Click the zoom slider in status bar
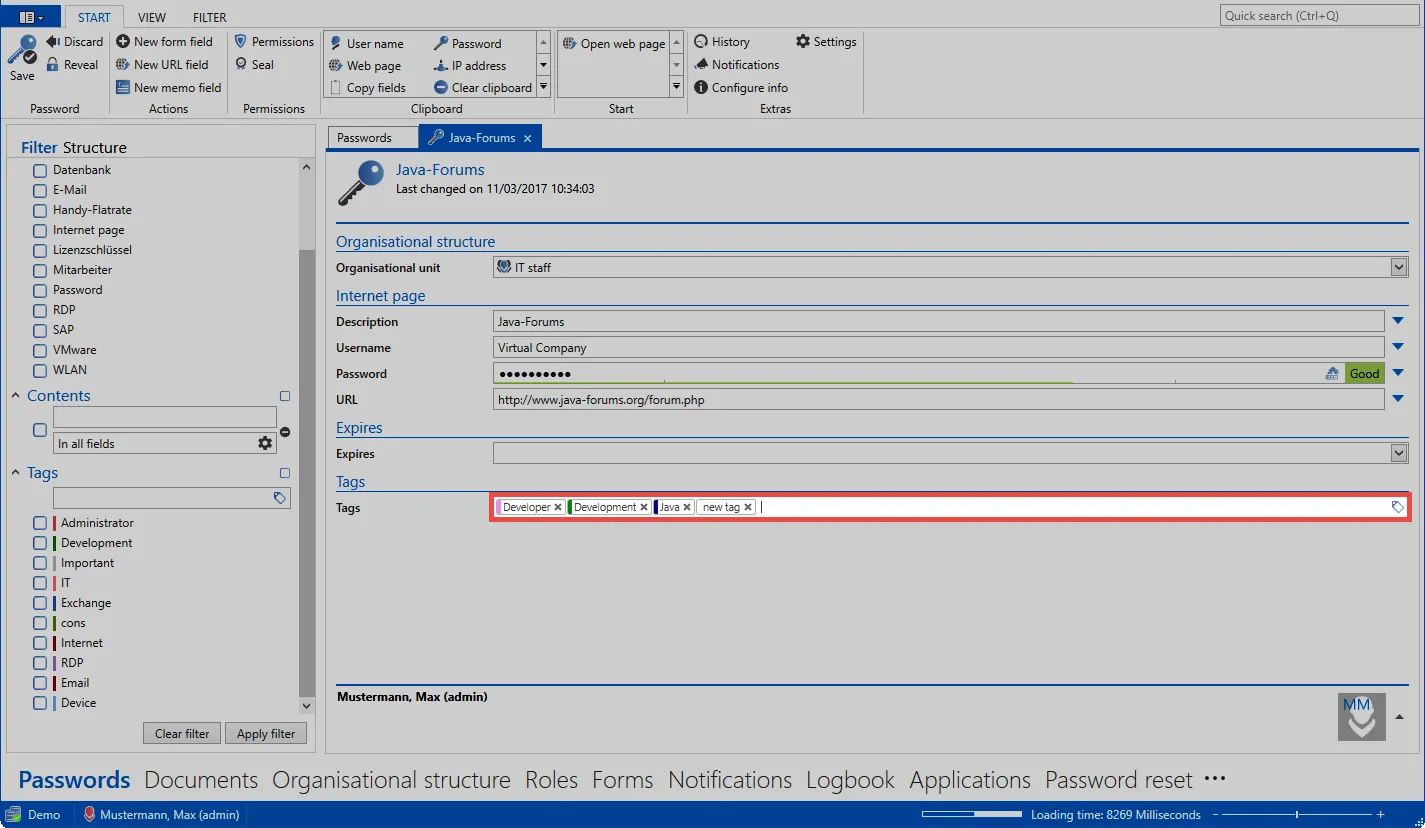 [1297, 815]
